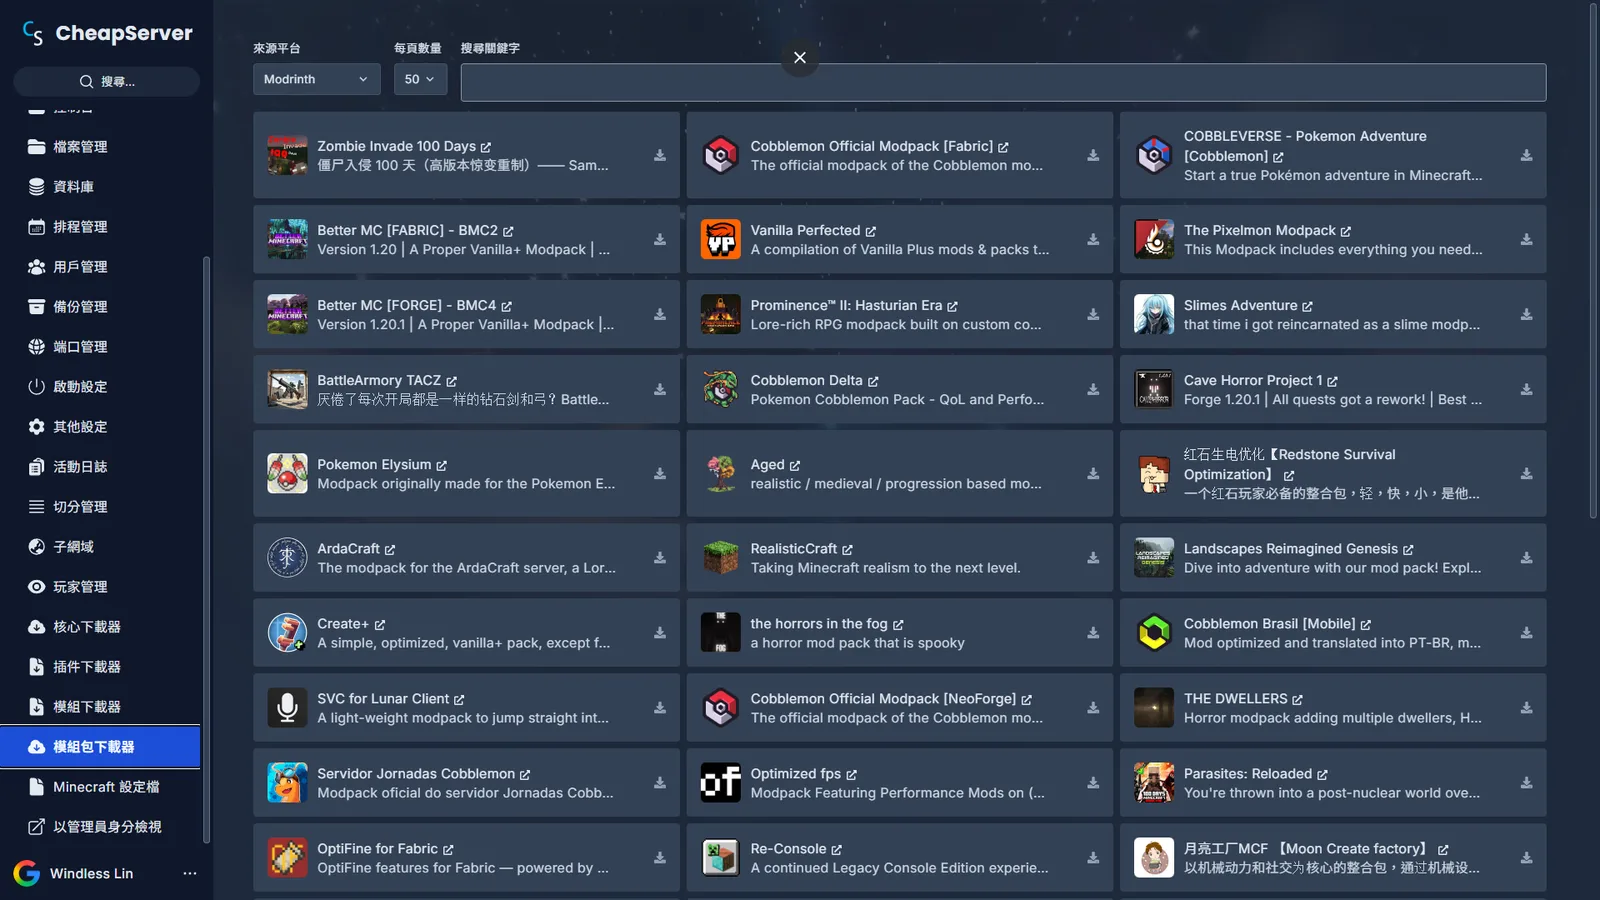
Task: Download Prominence II: Hasturian Era
Action: tap(1093, 315)
